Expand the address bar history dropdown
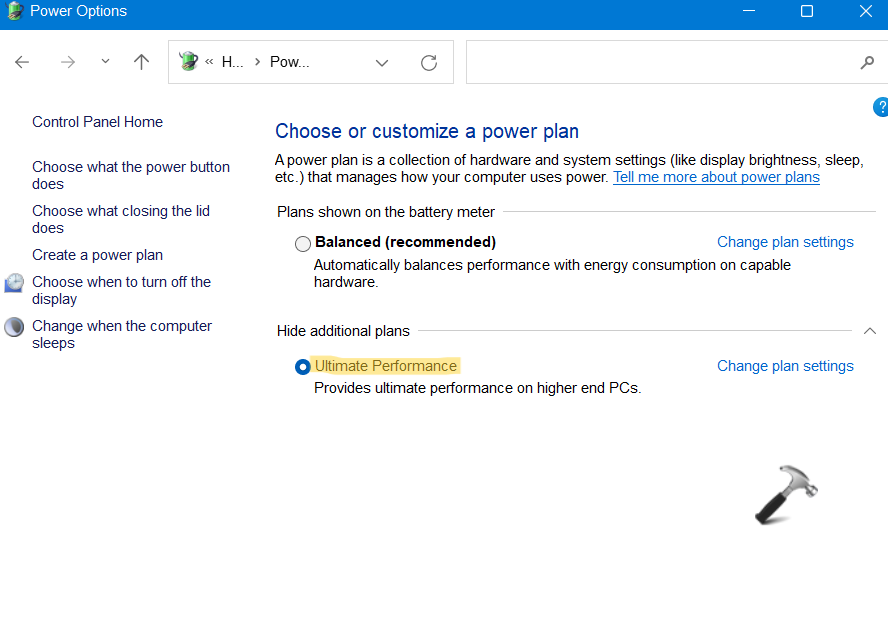888x626 pixels. click(381, 63)
